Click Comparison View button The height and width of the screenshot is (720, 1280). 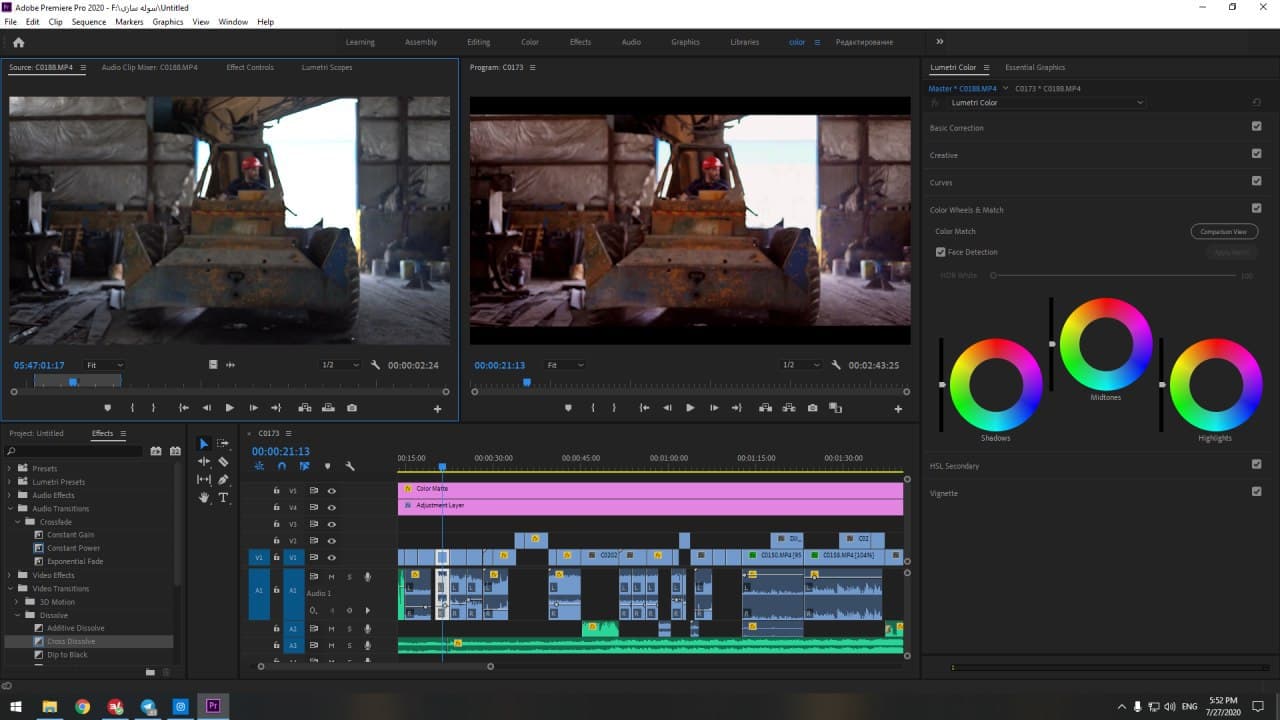click(1224, 231)
